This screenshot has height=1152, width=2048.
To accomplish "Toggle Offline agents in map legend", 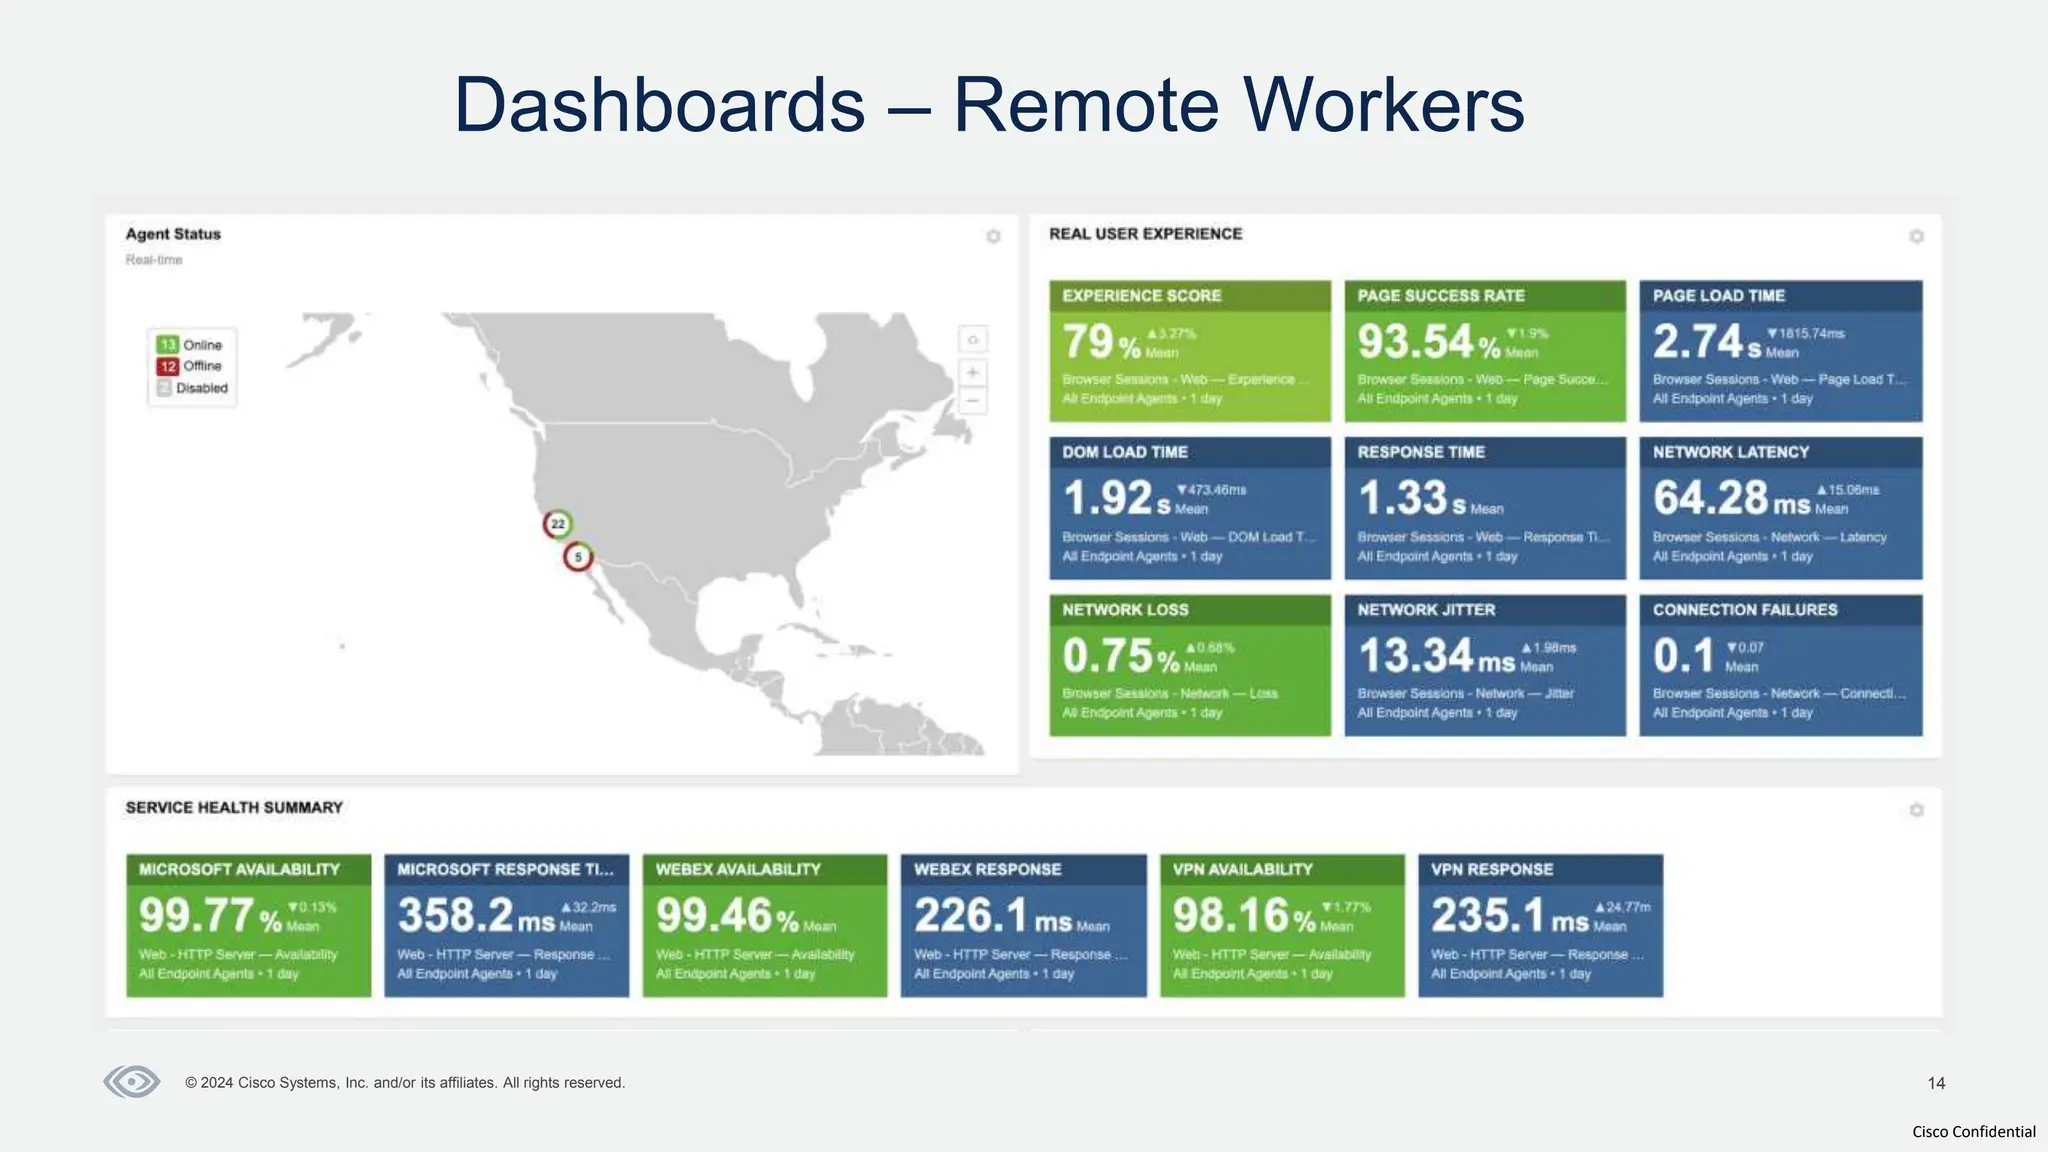I will [x=190, y=366].
